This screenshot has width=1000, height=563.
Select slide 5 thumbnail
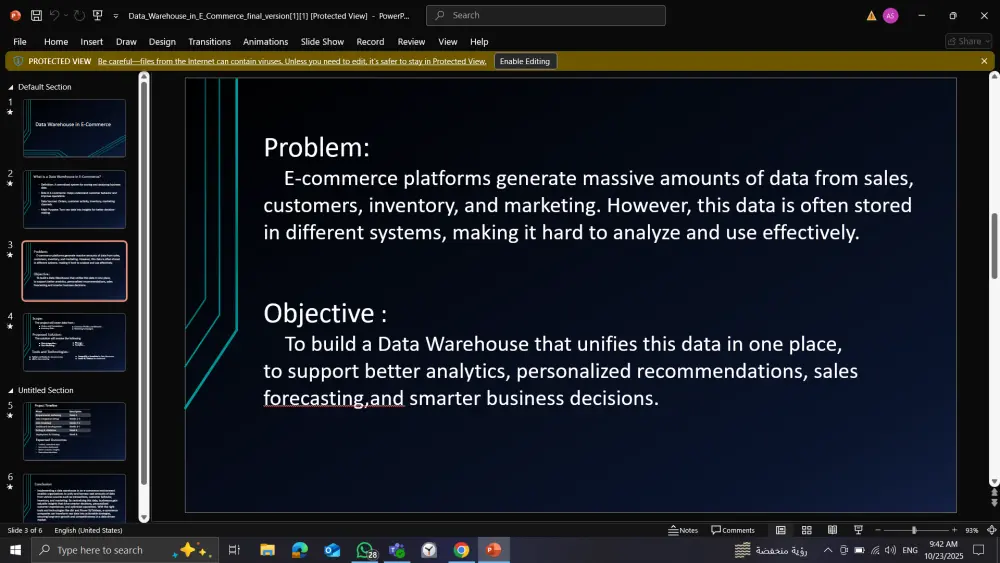tap(75, 432)
